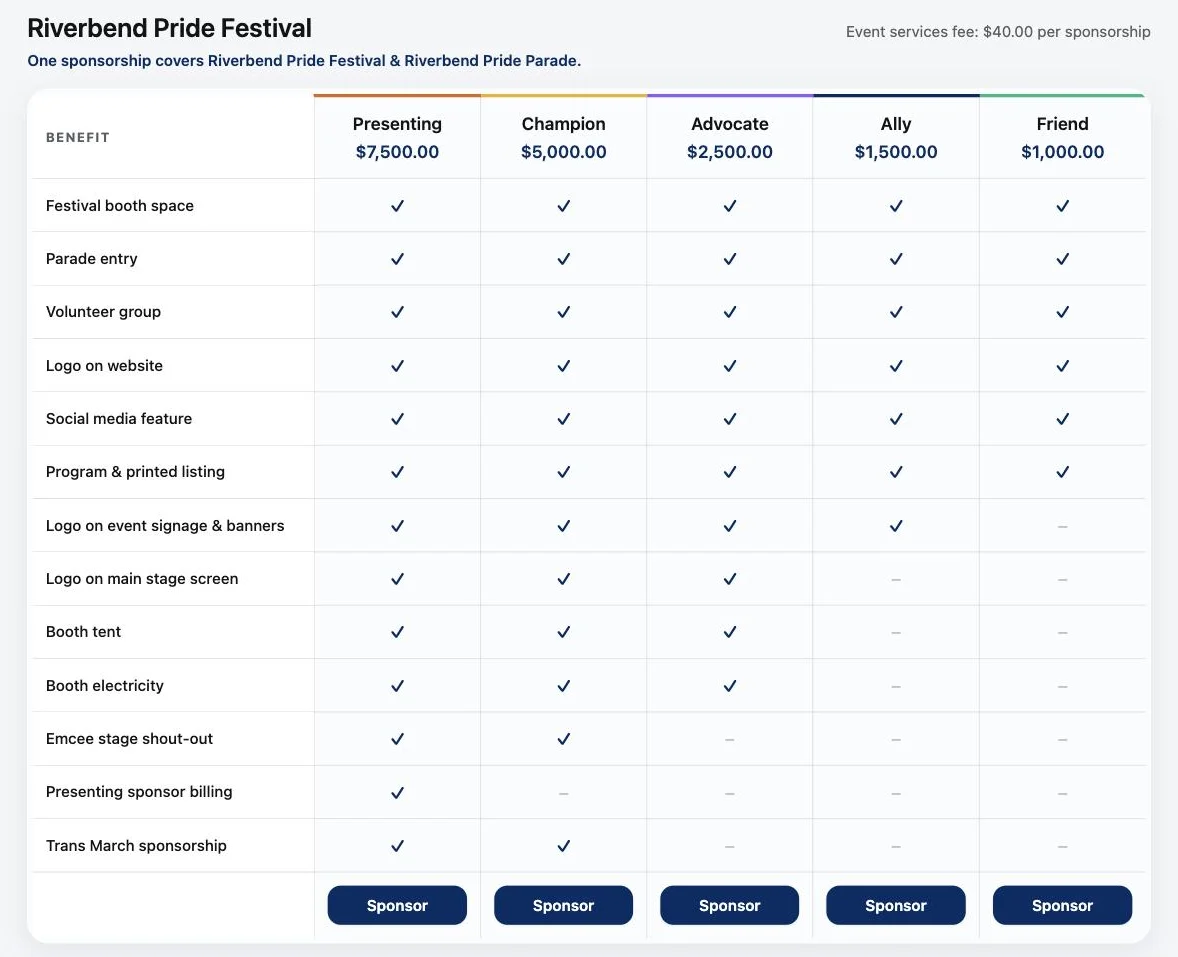Click Logo on event signage & banners label
The width and height of the screenshot is (1178, 957).
click(x=165, y=526)
